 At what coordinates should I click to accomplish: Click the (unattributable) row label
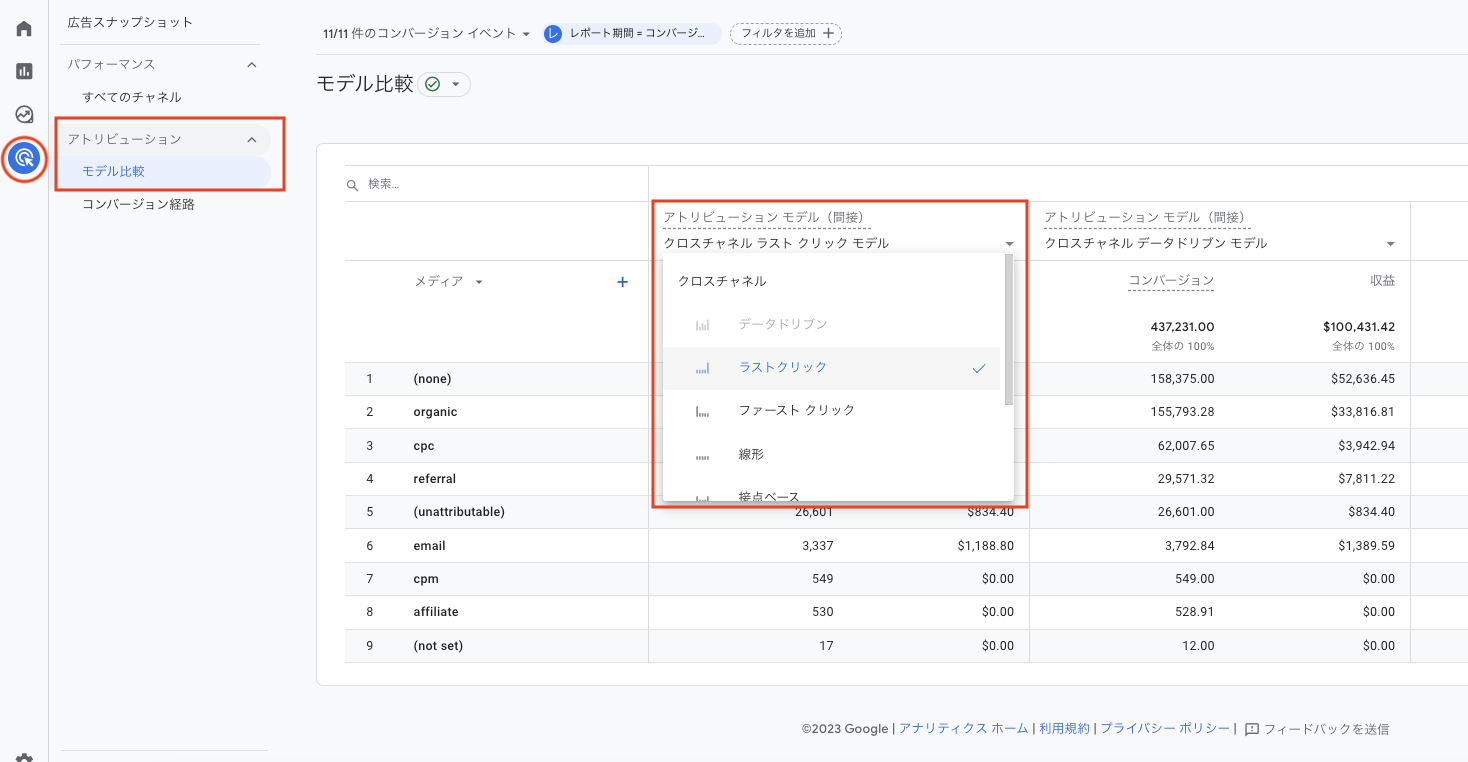click(459, 512)
